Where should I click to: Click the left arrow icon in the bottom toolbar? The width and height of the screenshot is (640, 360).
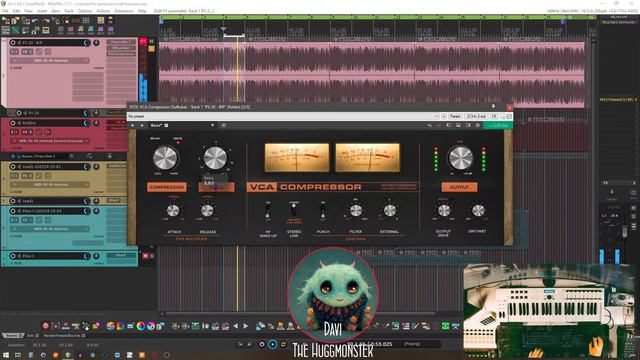click(236, 326)
